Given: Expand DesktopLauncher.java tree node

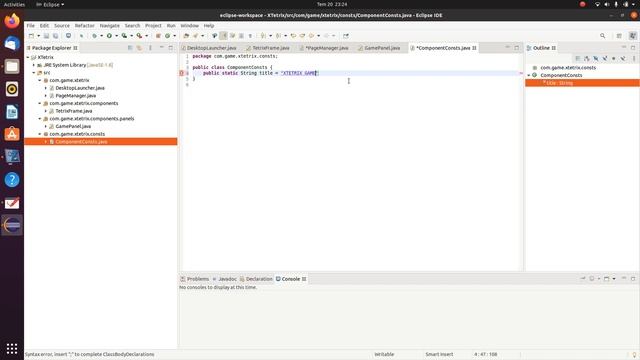Looking at the screenshot, I should point(46,88).
